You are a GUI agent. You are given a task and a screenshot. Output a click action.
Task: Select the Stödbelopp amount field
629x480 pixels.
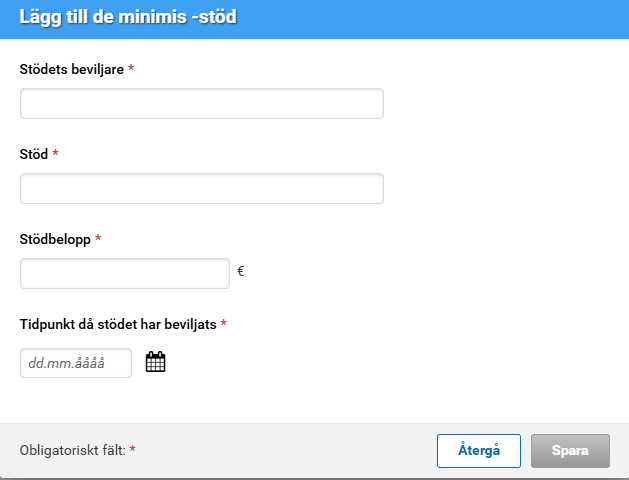pos(125,274)
